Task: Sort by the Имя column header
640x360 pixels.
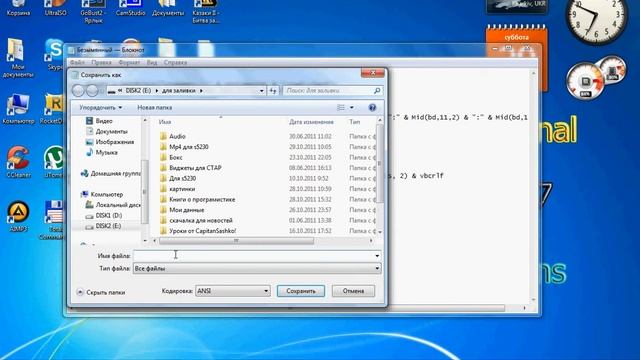Action: pos(165,122)
